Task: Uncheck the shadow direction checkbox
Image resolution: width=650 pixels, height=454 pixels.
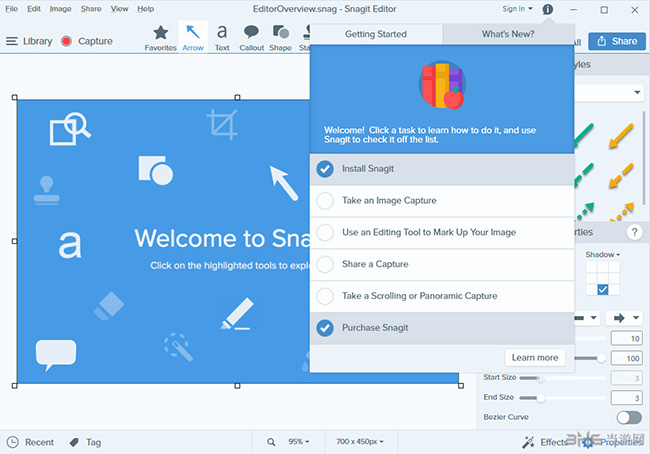Action: 603,289
